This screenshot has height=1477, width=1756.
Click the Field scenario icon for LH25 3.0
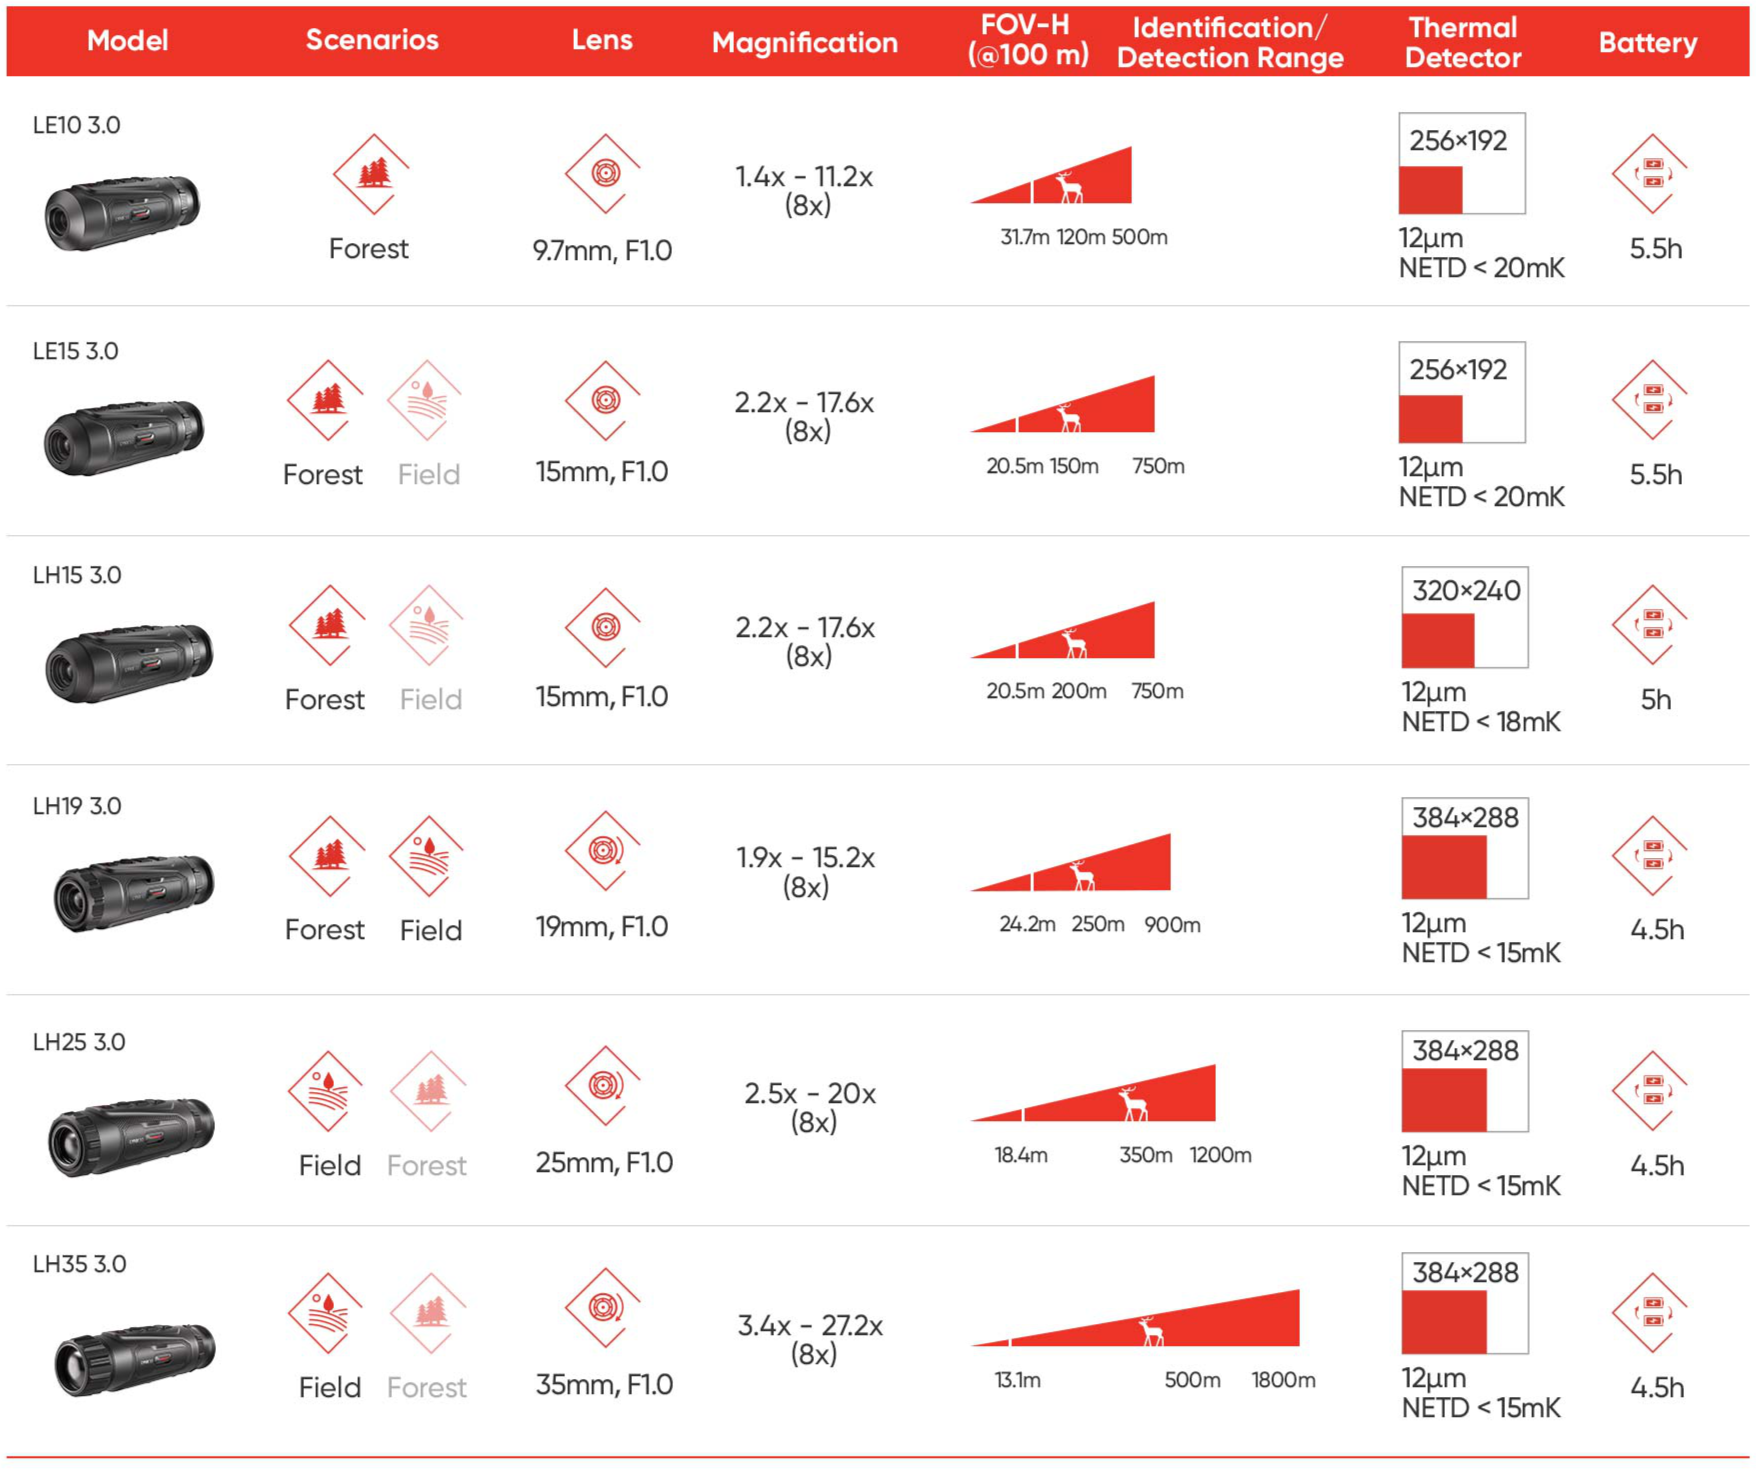(326, 1091)
